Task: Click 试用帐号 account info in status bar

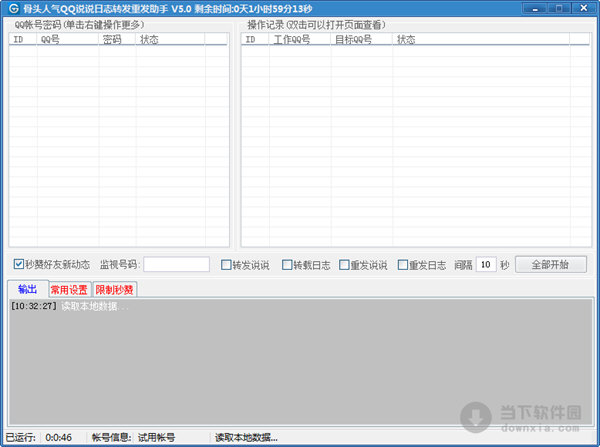Action: click(157, 437)
